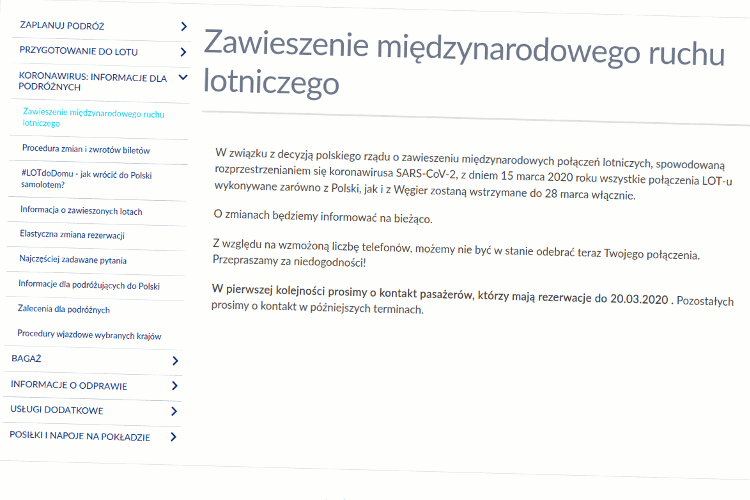Open Zalecenia dla podróżnych link
Image resolution: width=750 pixels, height=500 pixels.
coord(64,309)
